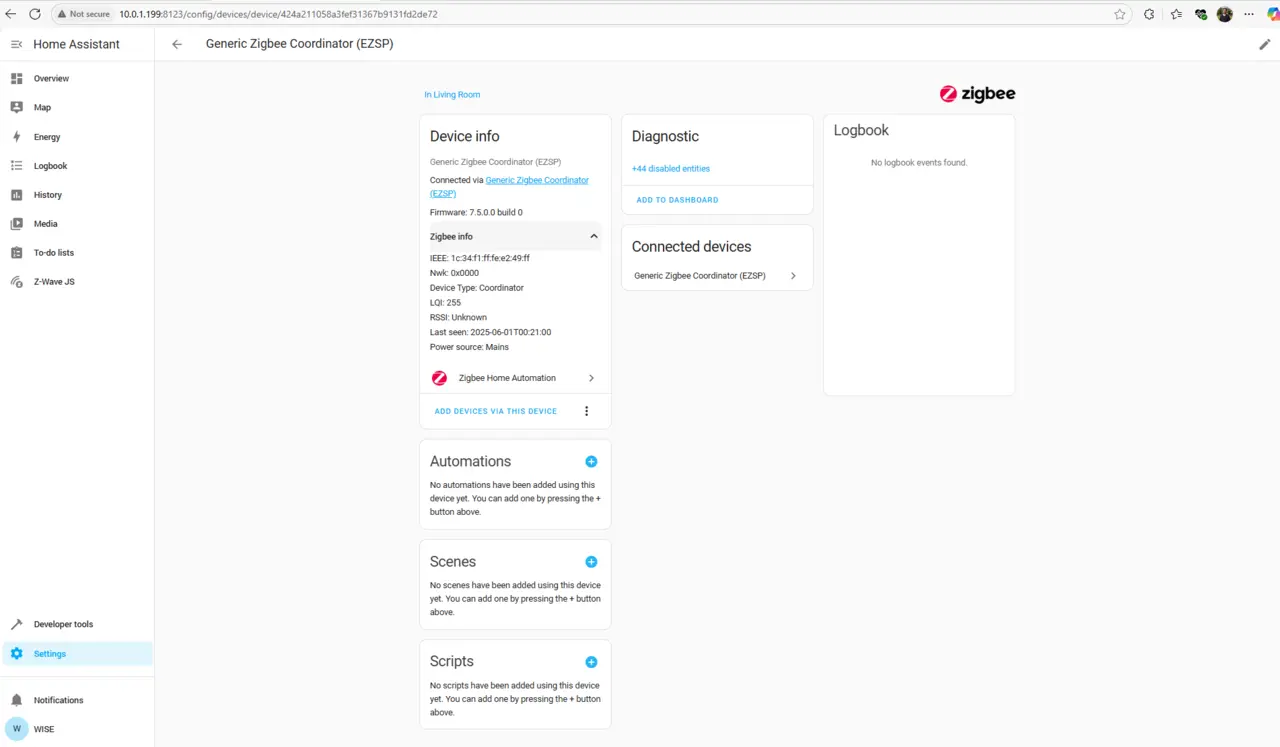Open the Notifications bell icon
This screenshot has width=1280, height=747.
16,700
